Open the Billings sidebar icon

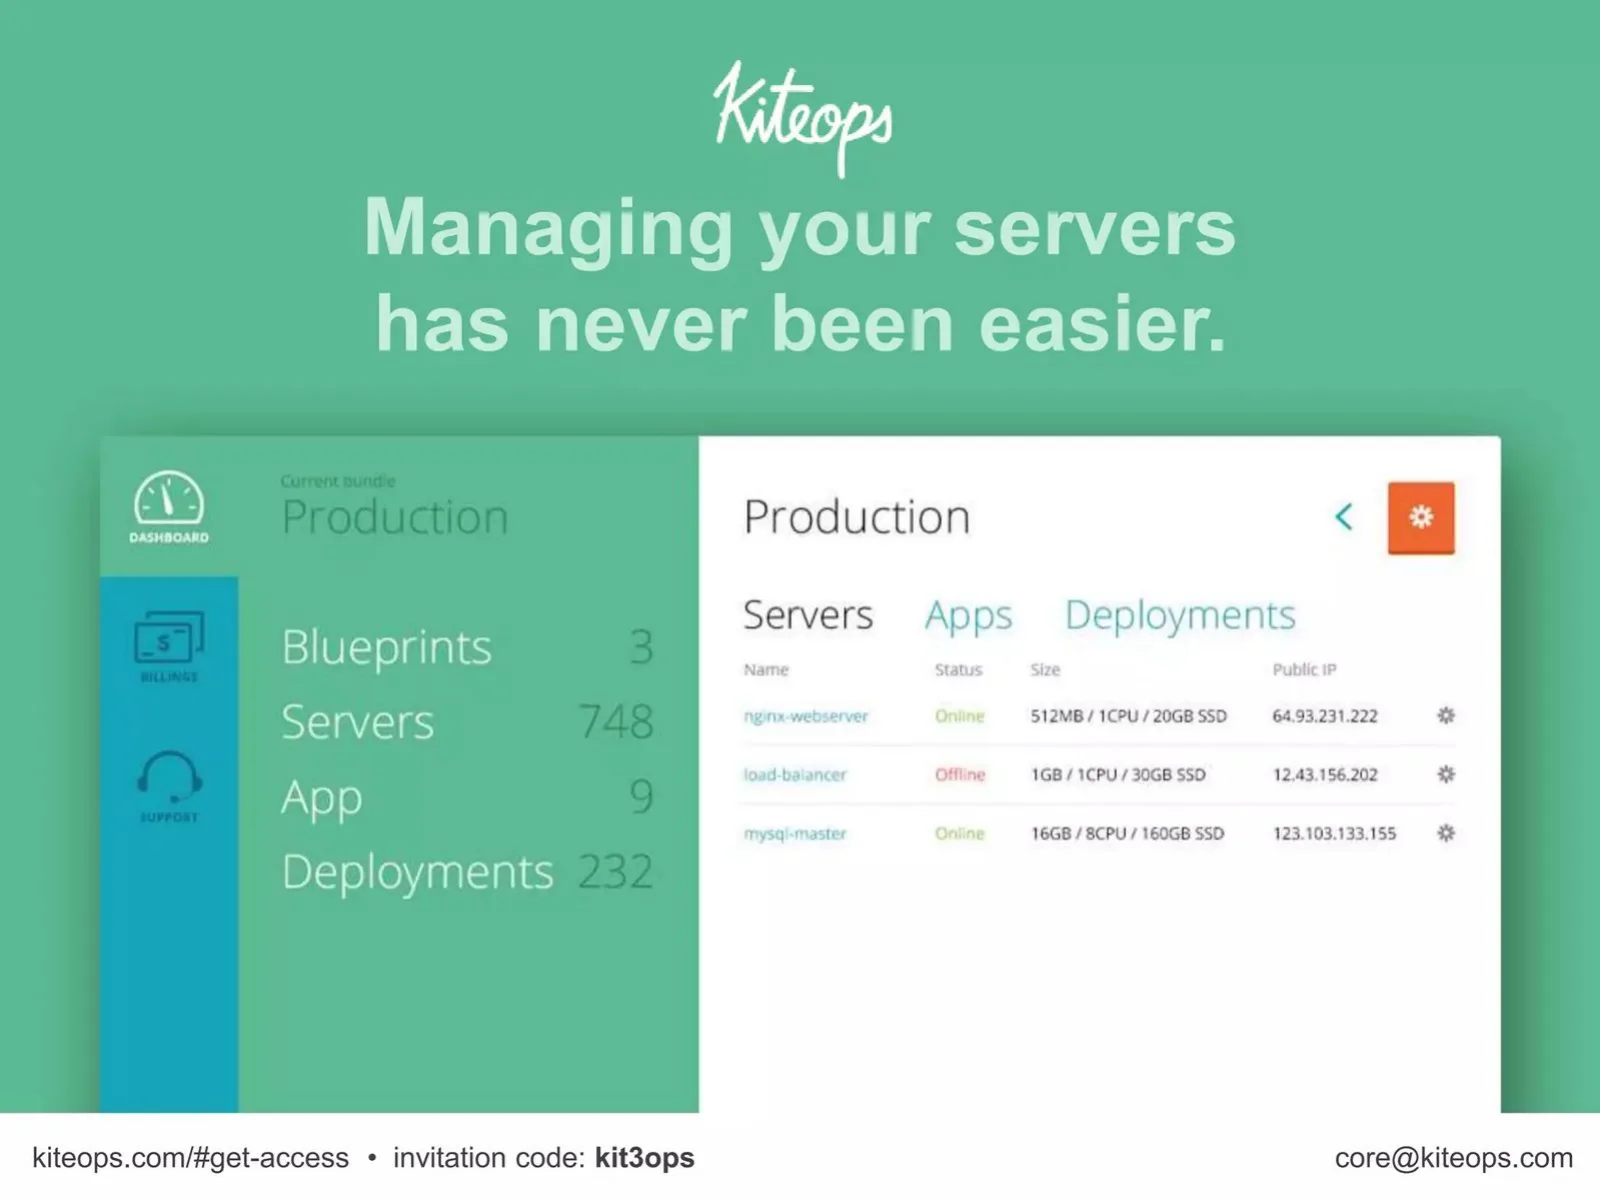169,646
